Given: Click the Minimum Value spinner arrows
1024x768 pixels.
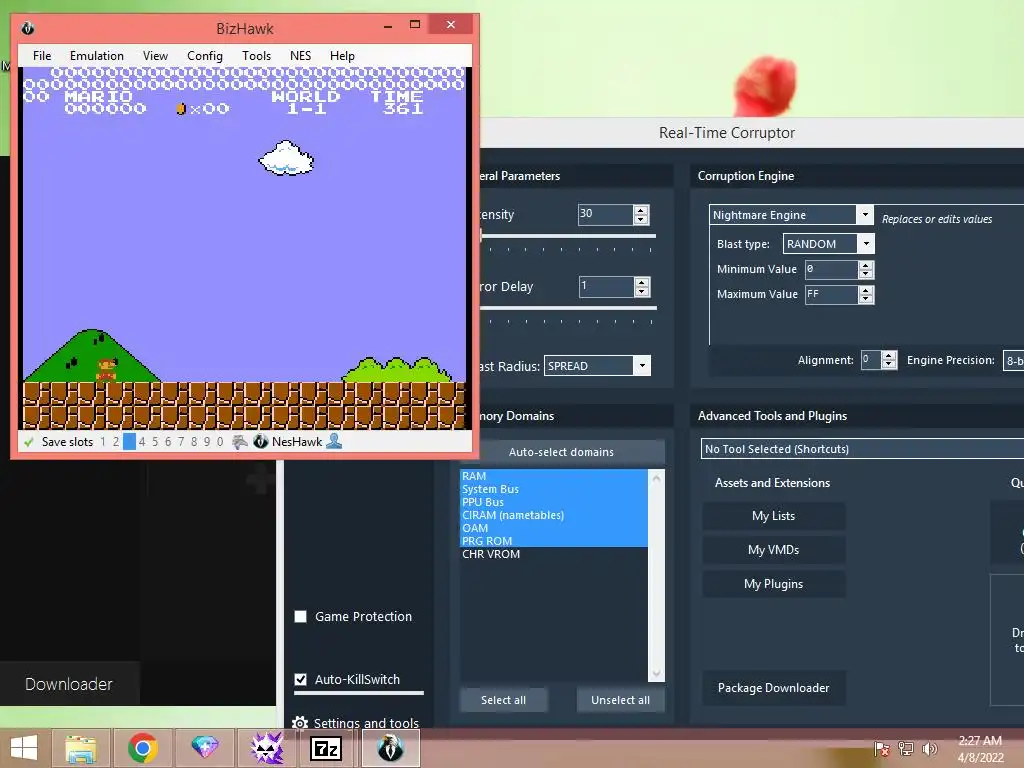Looking at the screenshot, I should 865,269.
